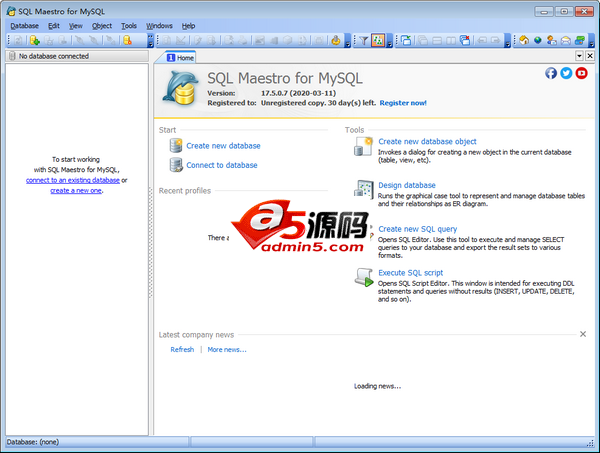This screenshot has height=453, width=600.
Task: Click the green credit card purchase icon
Action: pos(580,40)
